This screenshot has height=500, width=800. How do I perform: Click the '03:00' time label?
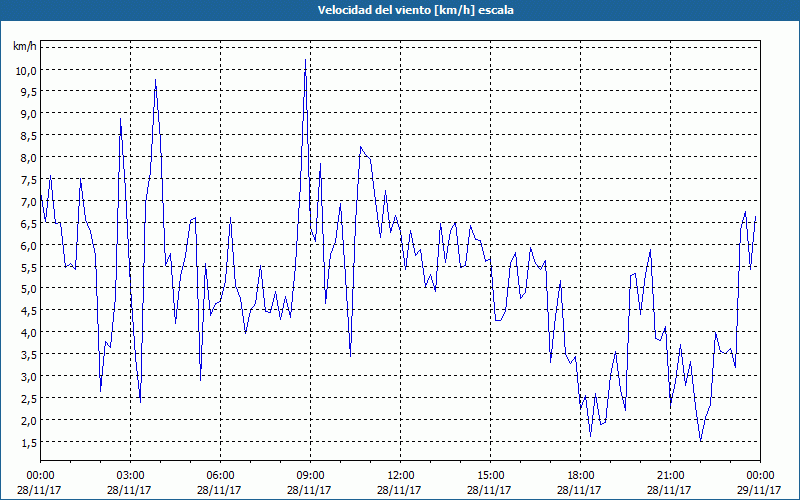131,475
